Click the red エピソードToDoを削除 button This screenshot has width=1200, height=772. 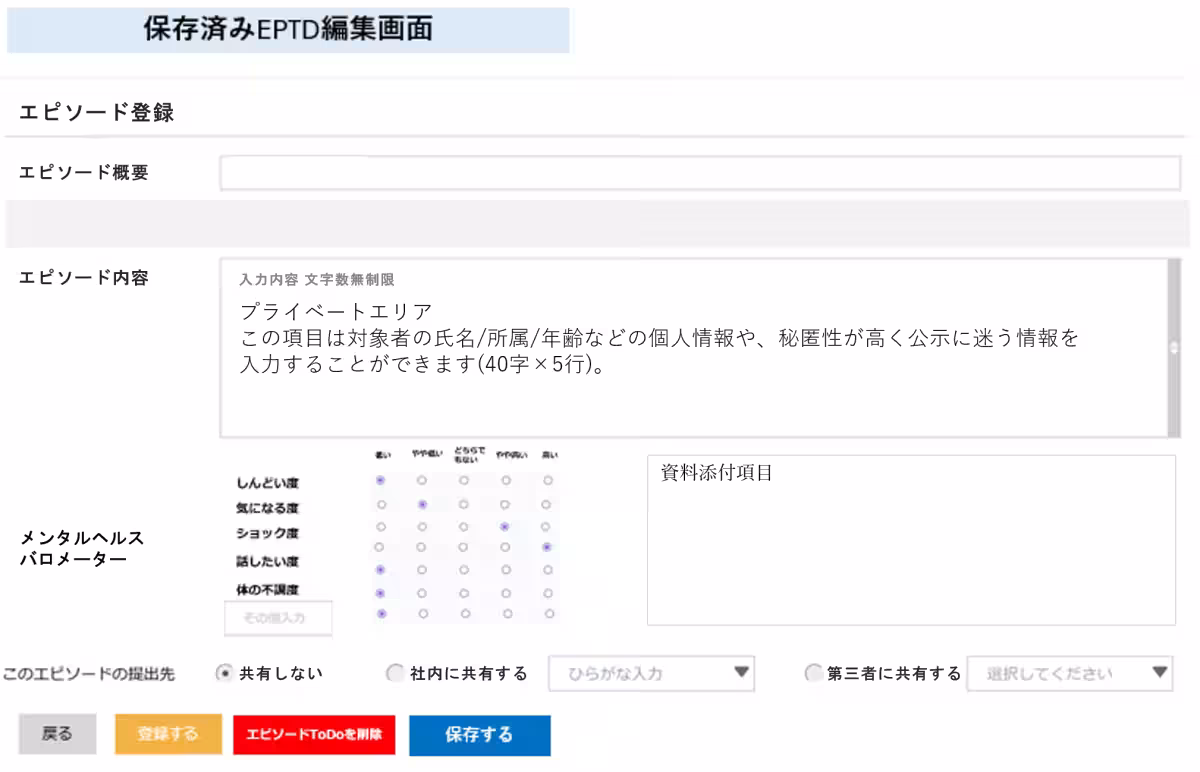[x=313, y=733]
